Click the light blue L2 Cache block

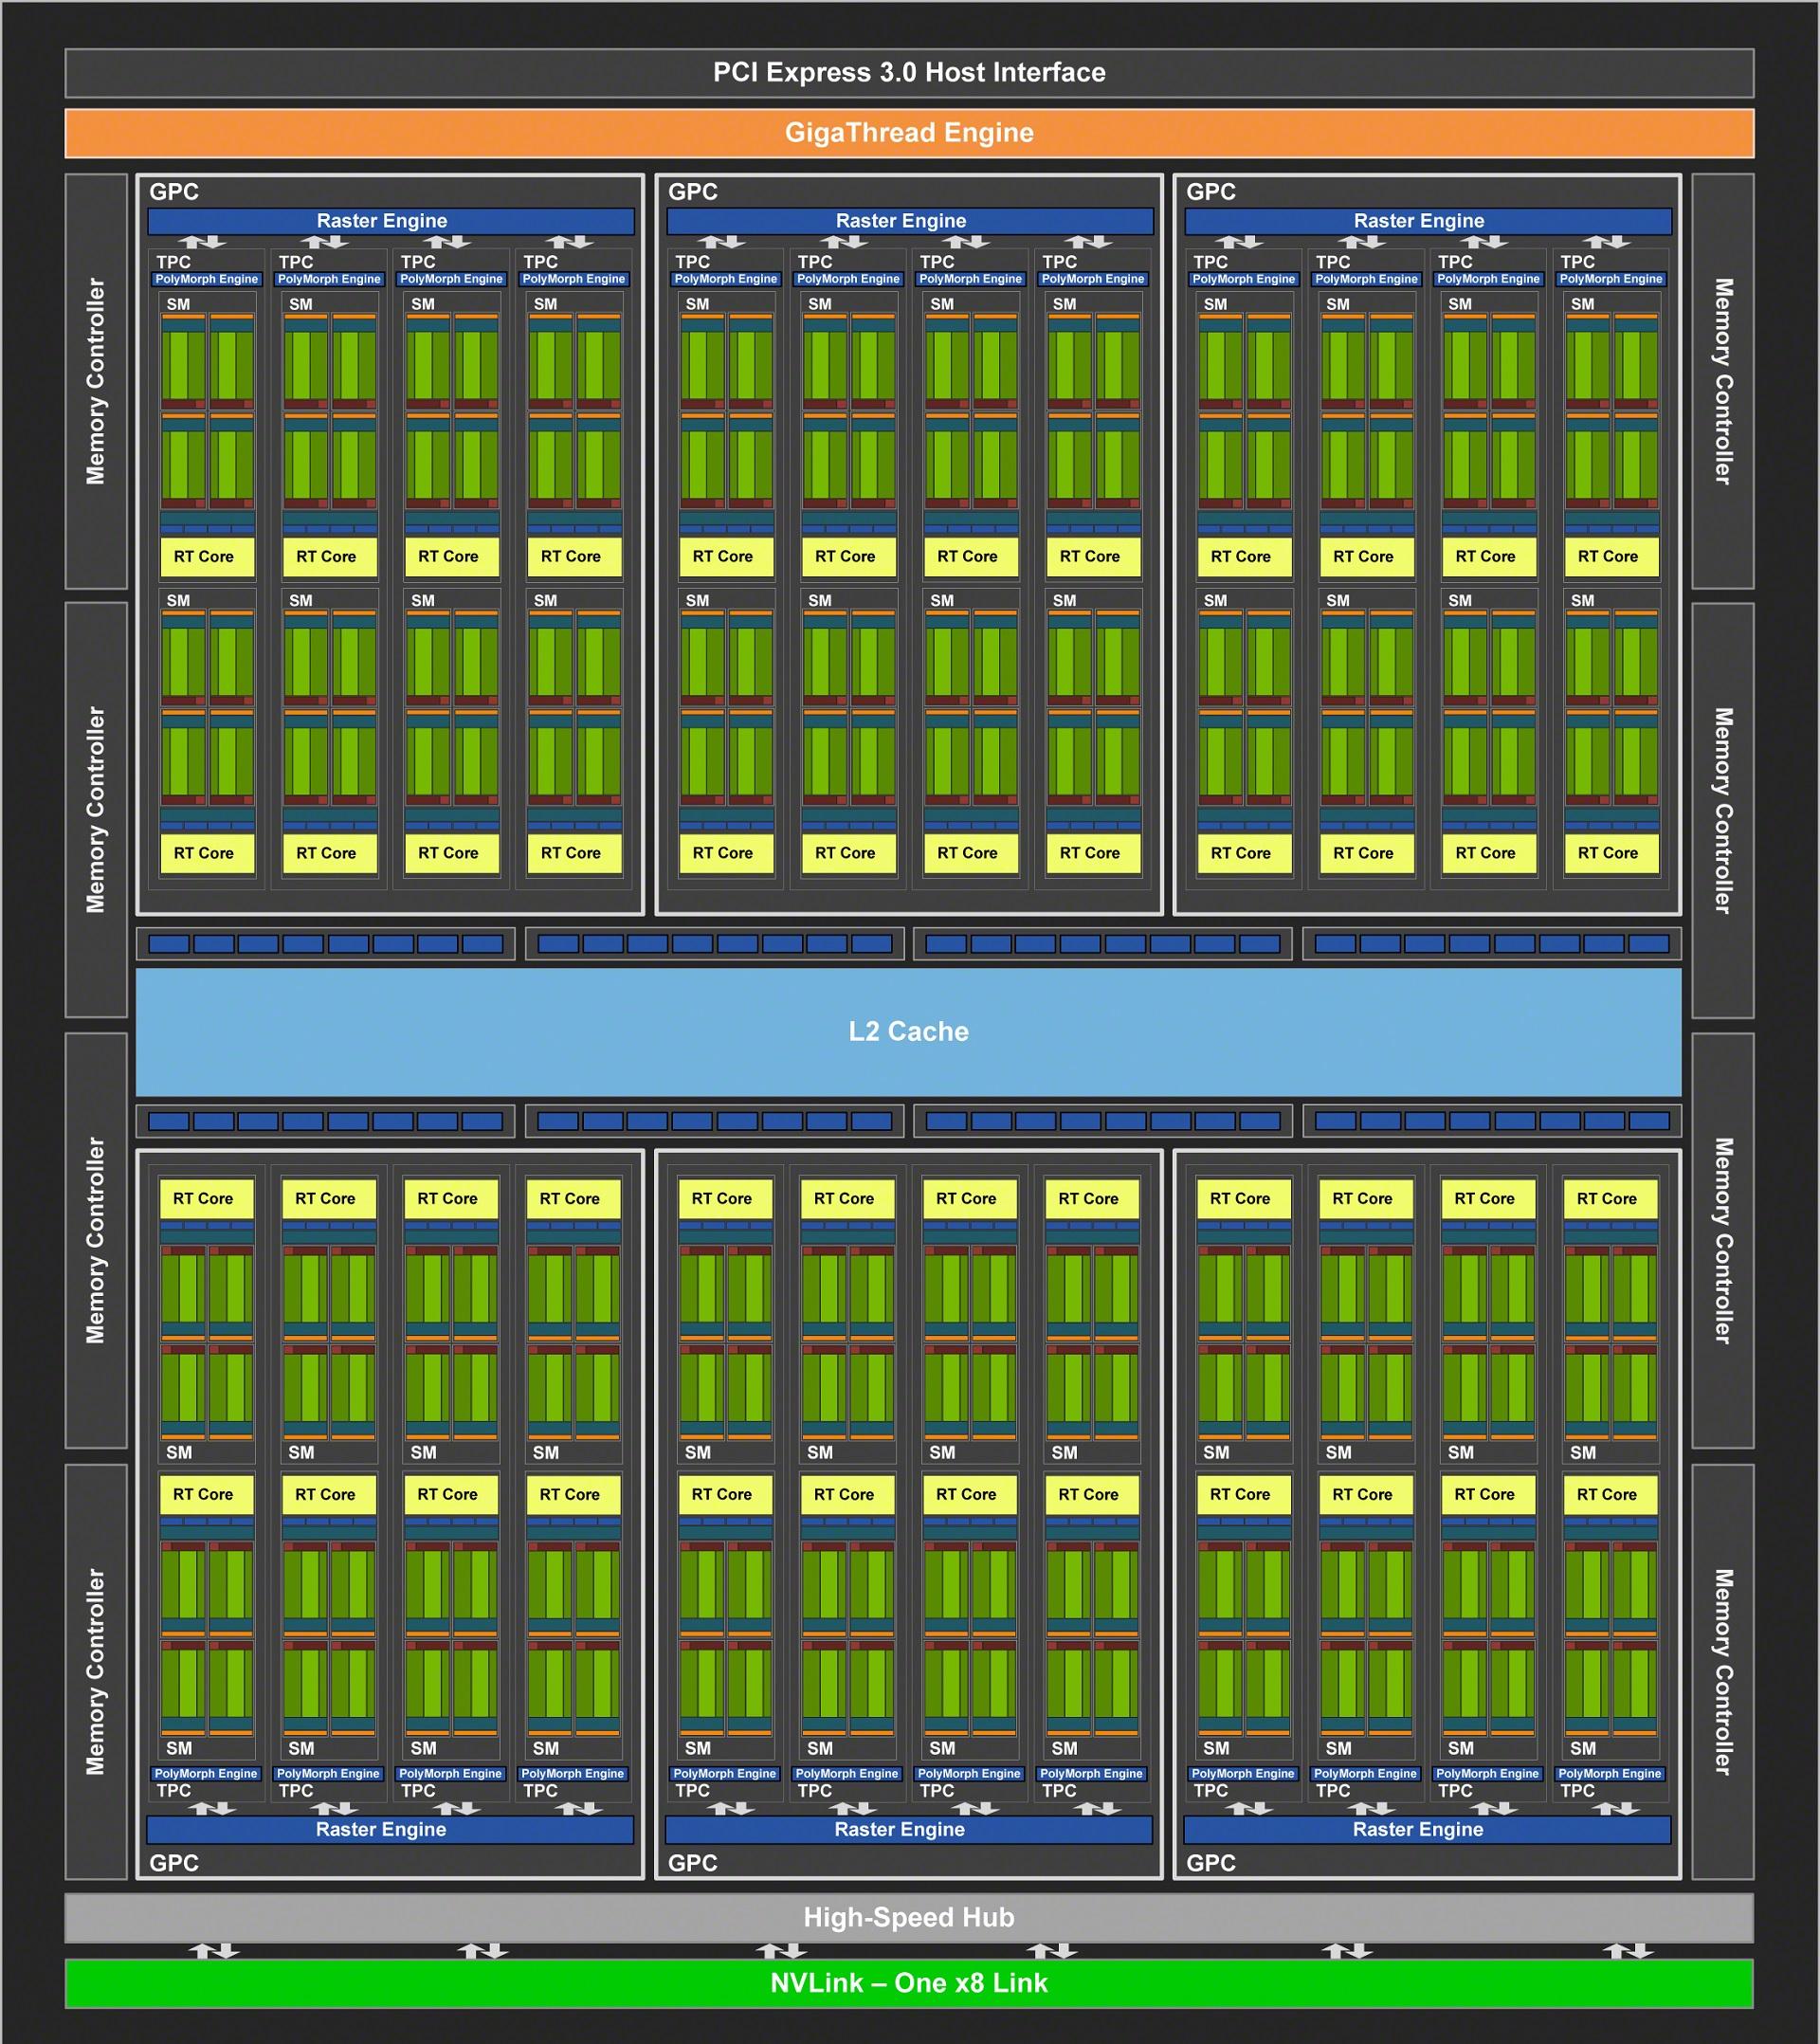908,1031
